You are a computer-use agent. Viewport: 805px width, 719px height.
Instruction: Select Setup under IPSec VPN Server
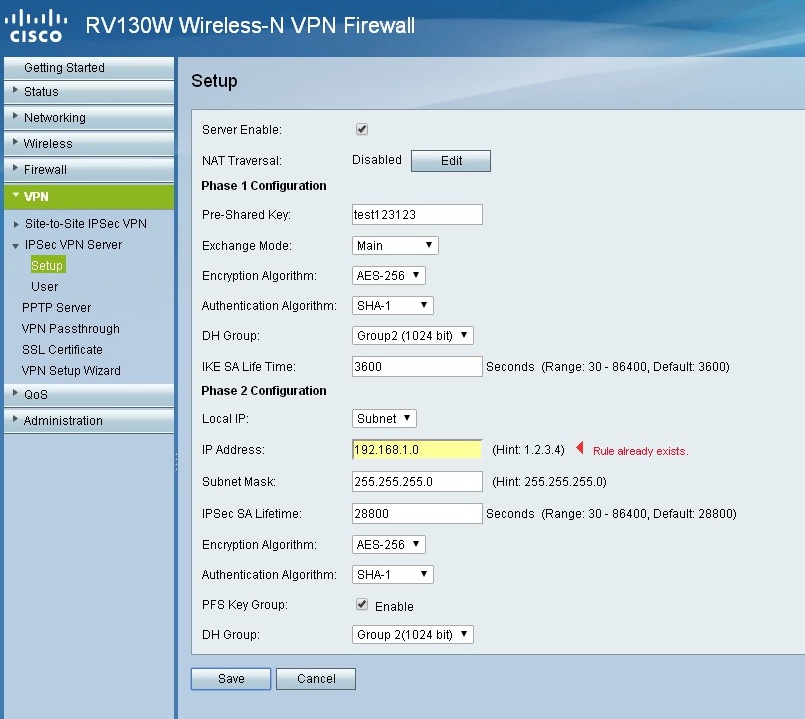tap(47, 266)
